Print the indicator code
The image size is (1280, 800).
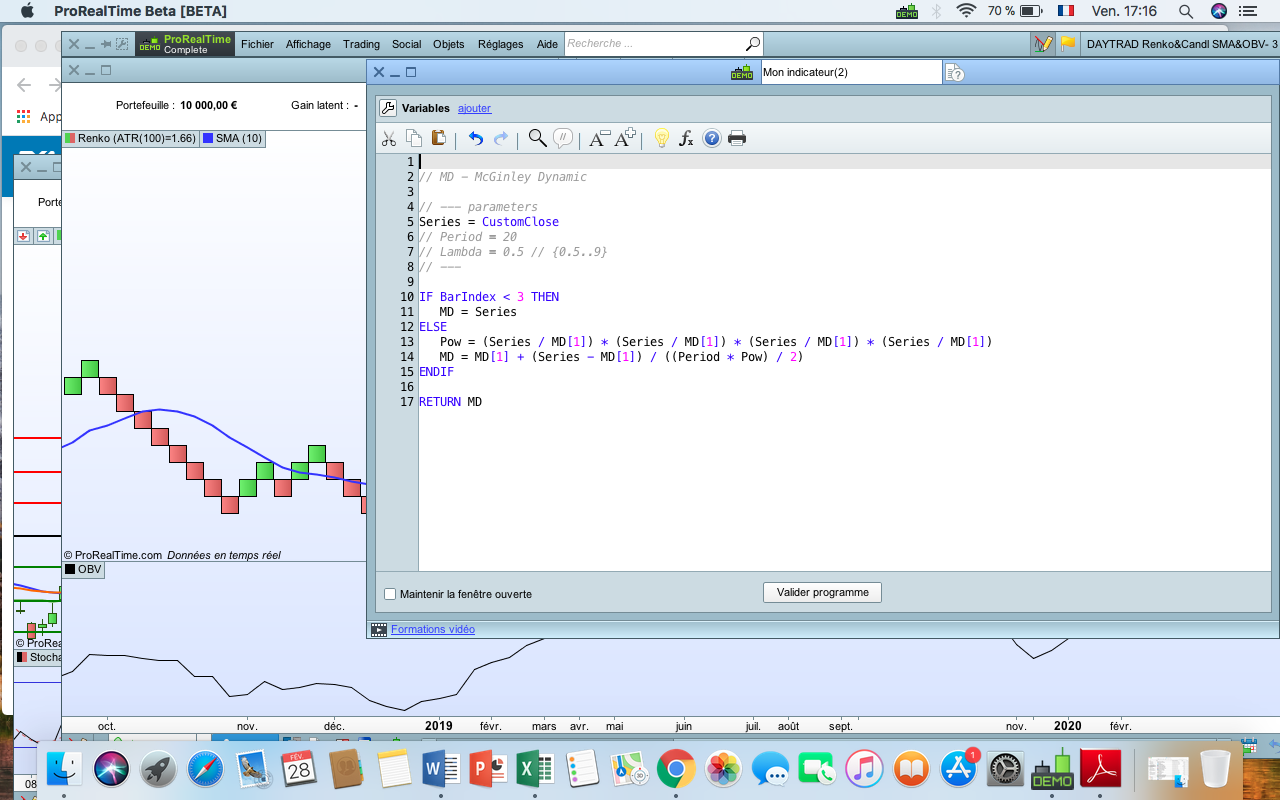737,139
